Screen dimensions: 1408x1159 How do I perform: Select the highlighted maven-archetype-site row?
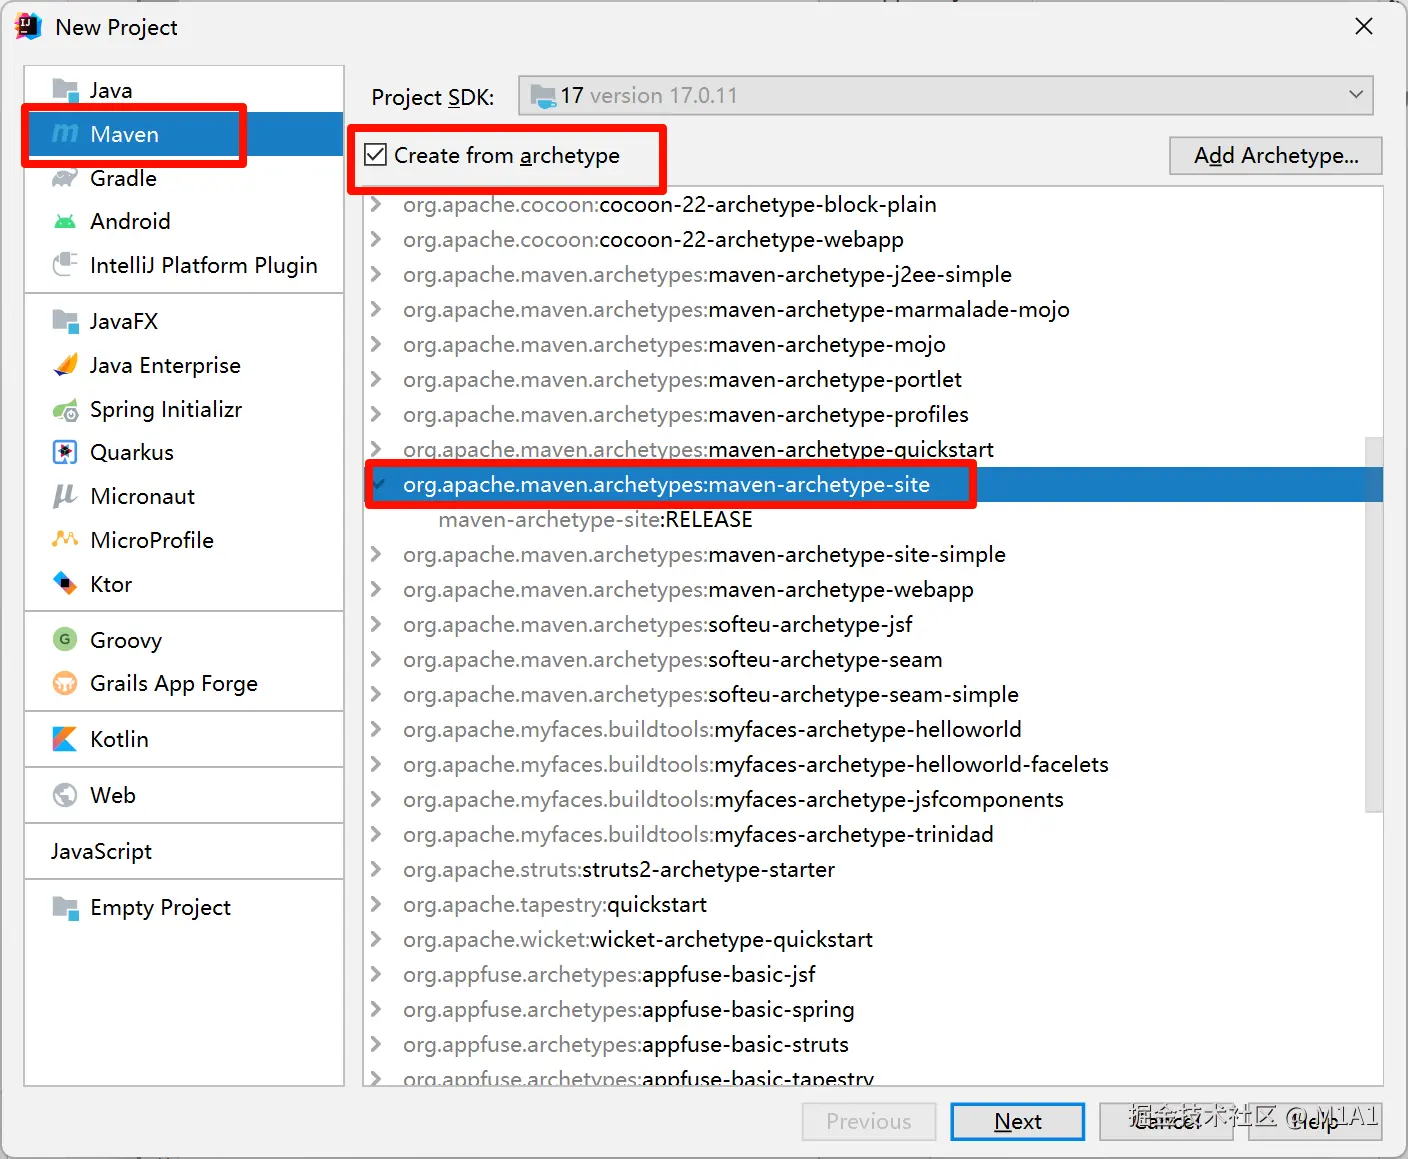point(874,484)
